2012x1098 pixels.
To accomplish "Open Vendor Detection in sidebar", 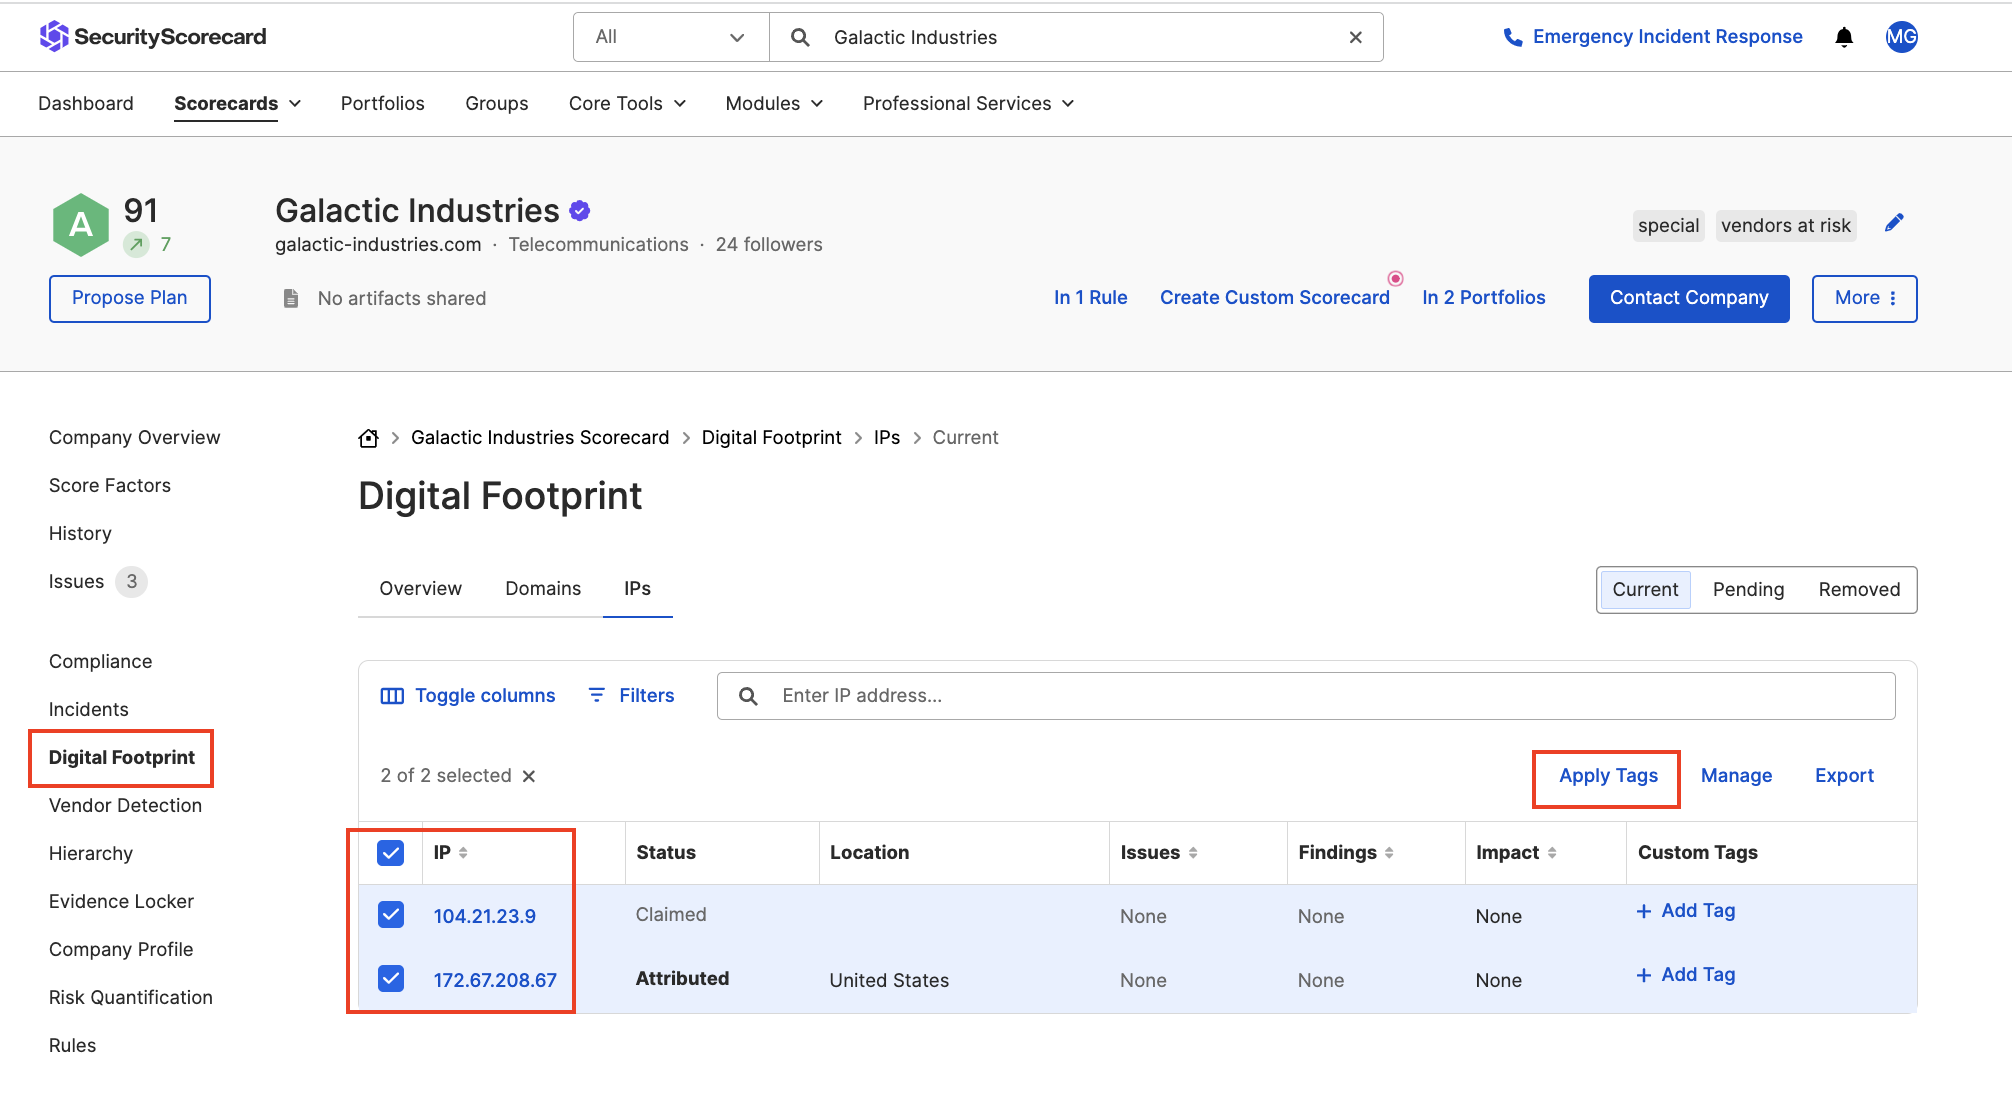I will [x=125, y=806].
